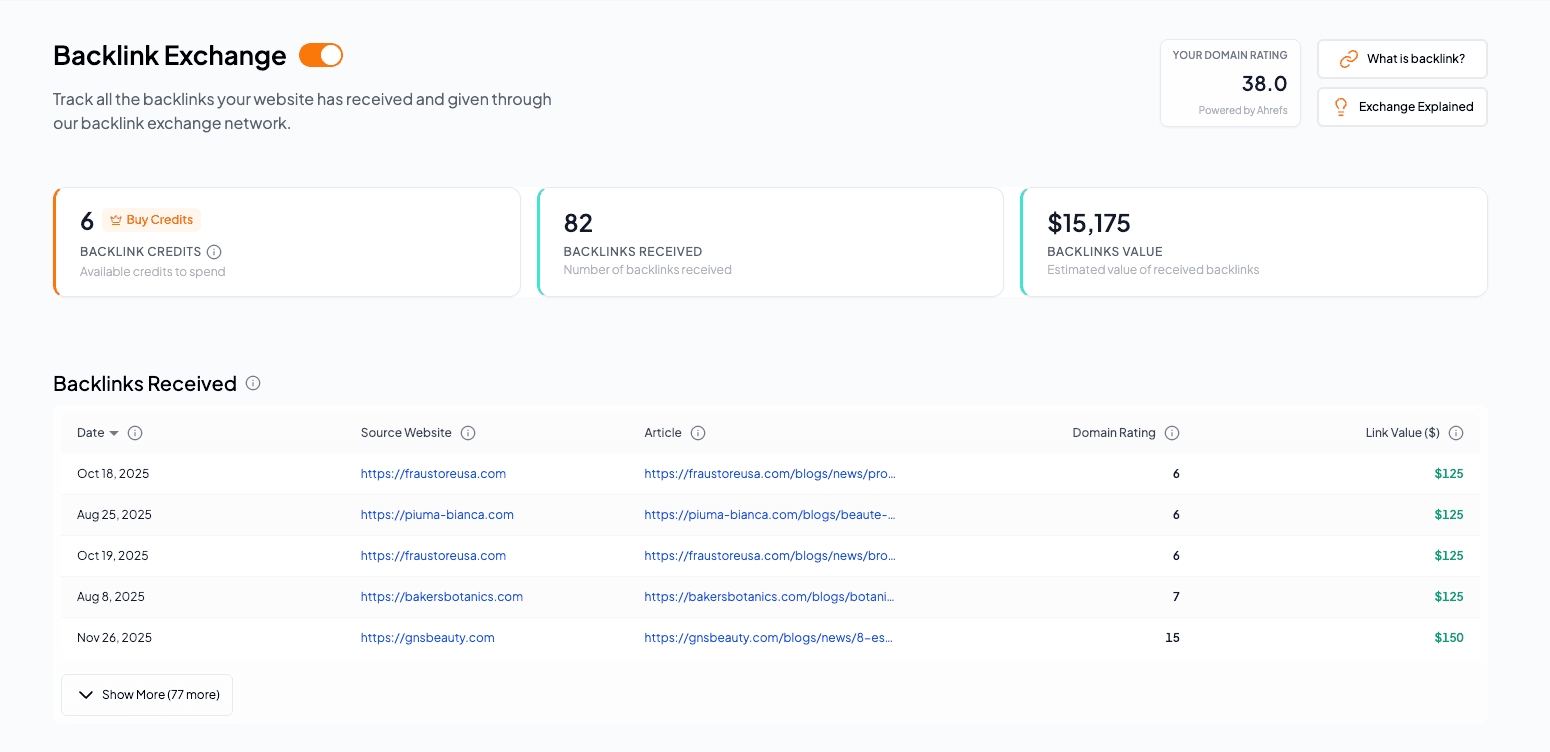1550x752 pixels.
Task: Click the info icon beside Backlink Credits
Action: pos(215,252)
